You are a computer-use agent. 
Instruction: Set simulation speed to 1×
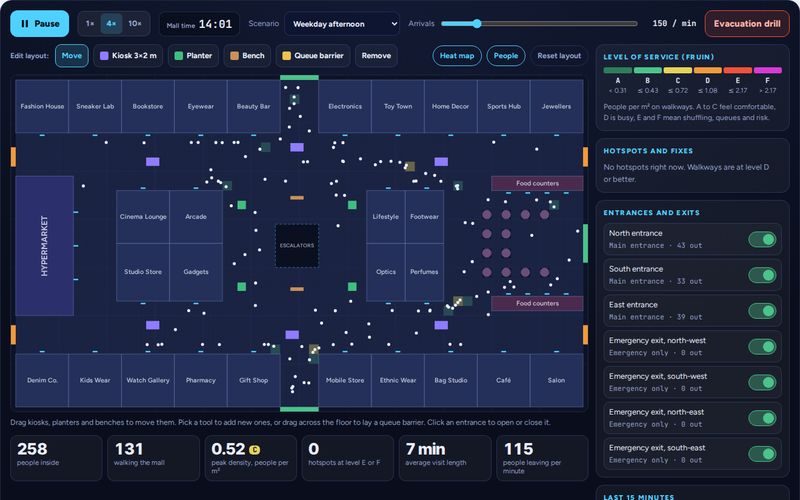(90, 23)
